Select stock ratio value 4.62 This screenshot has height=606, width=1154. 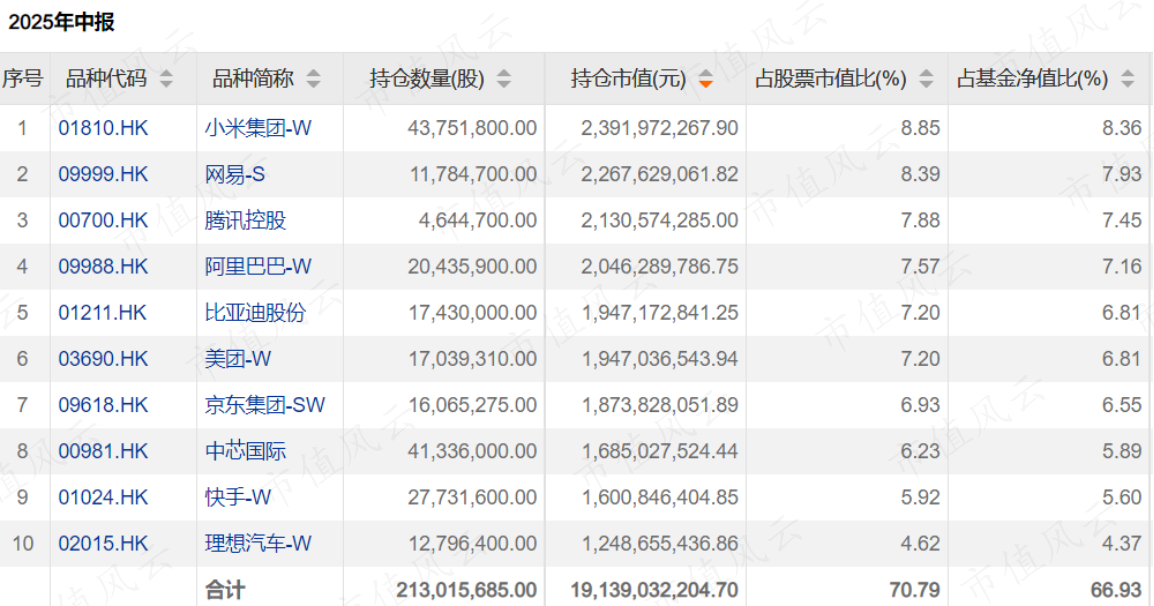coord(921,543)
